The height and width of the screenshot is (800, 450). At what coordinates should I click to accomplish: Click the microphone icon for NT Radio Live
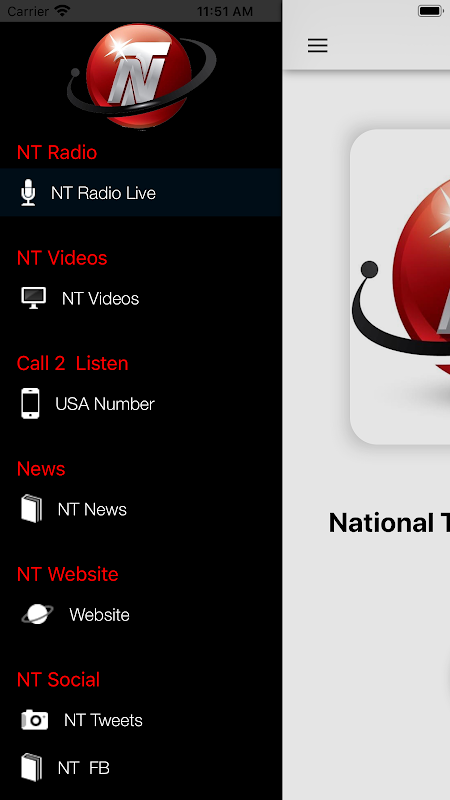click(29, 193)
